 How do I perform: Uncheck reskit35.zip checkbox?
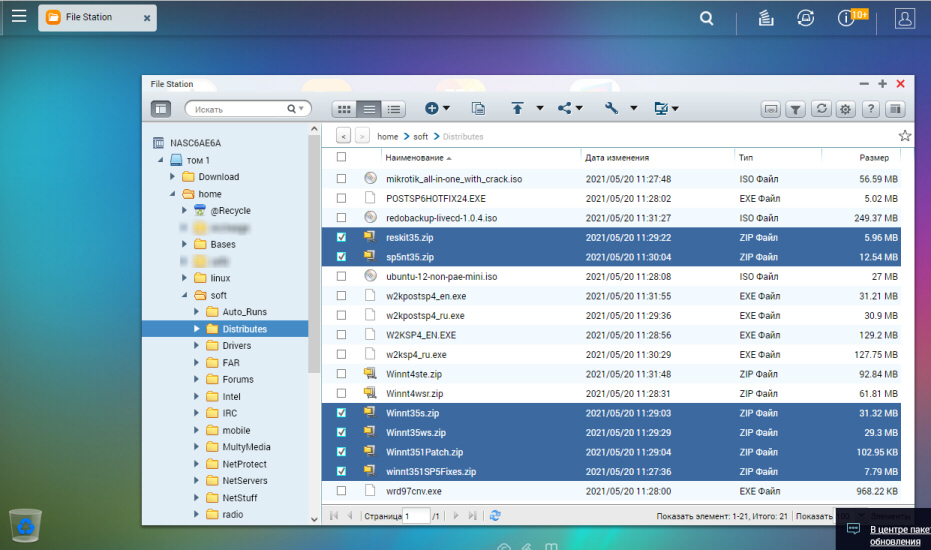(341, 237)
